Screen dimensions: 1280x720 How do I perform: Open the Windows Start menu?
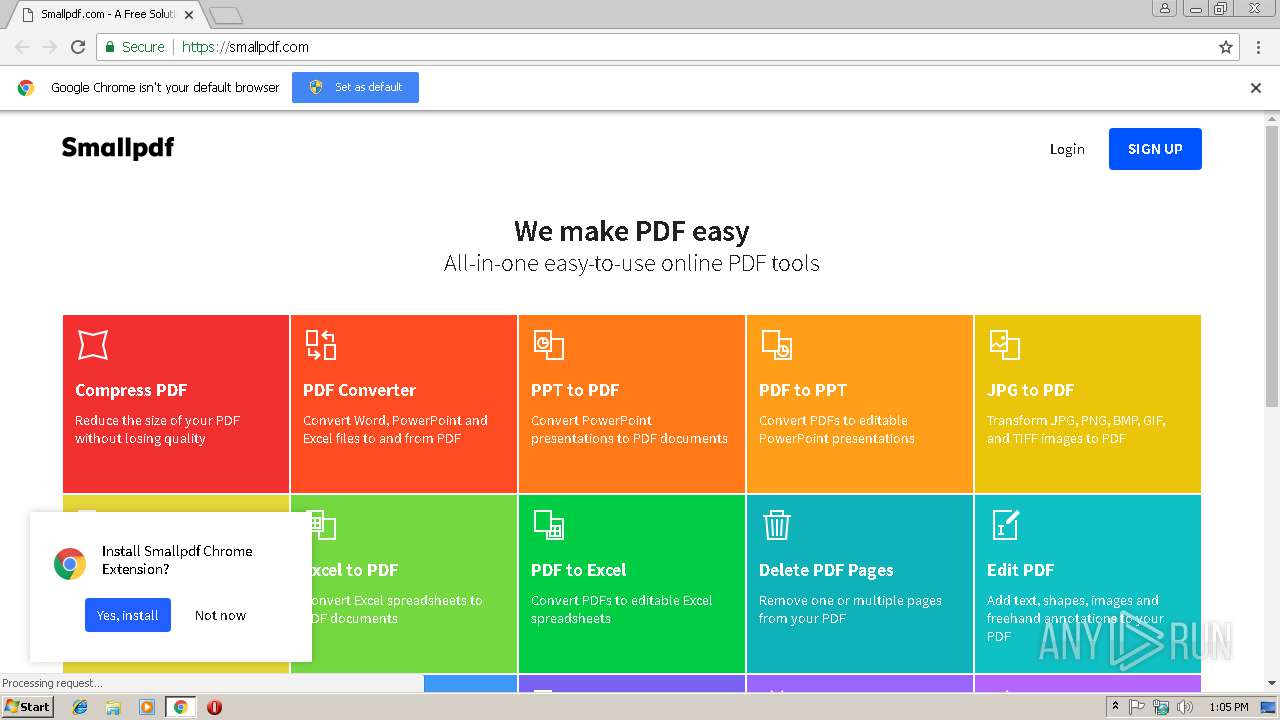point(27,707)
